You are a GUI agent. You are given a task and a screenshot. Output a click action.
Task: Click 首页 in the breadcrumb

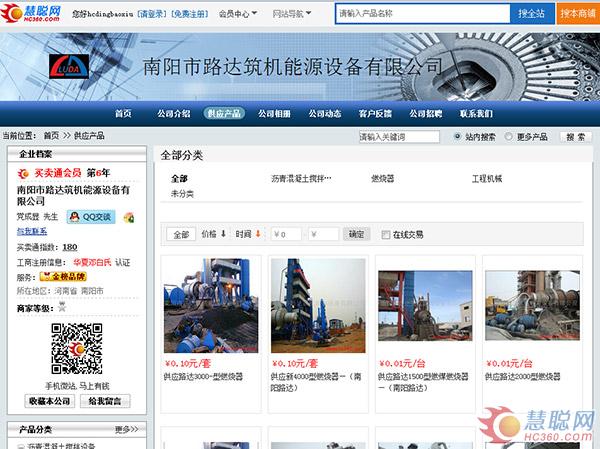pos(51,136)
